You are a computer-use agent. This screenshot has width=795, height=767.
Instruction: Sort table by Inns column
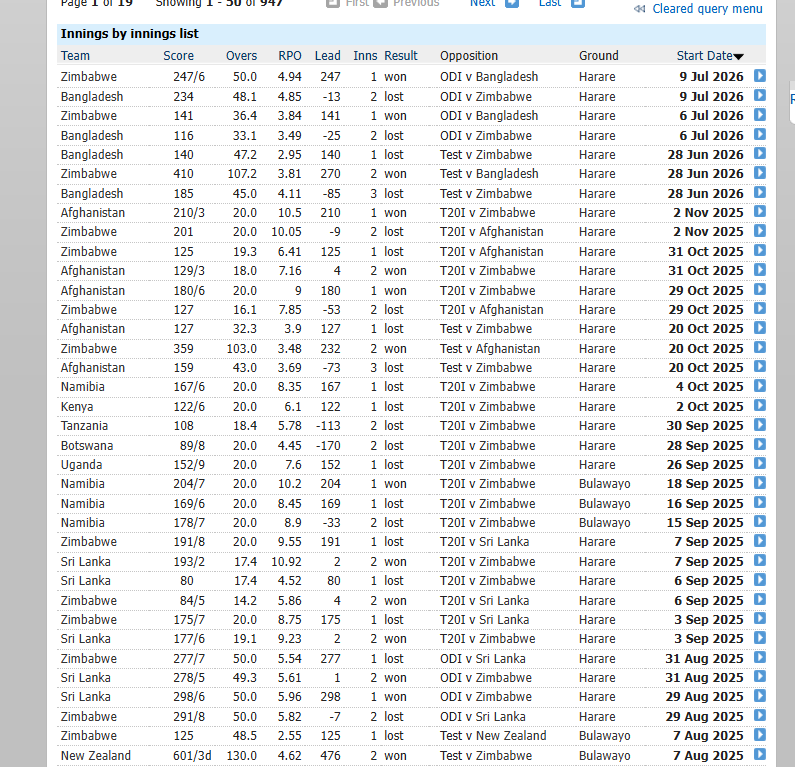365,56
